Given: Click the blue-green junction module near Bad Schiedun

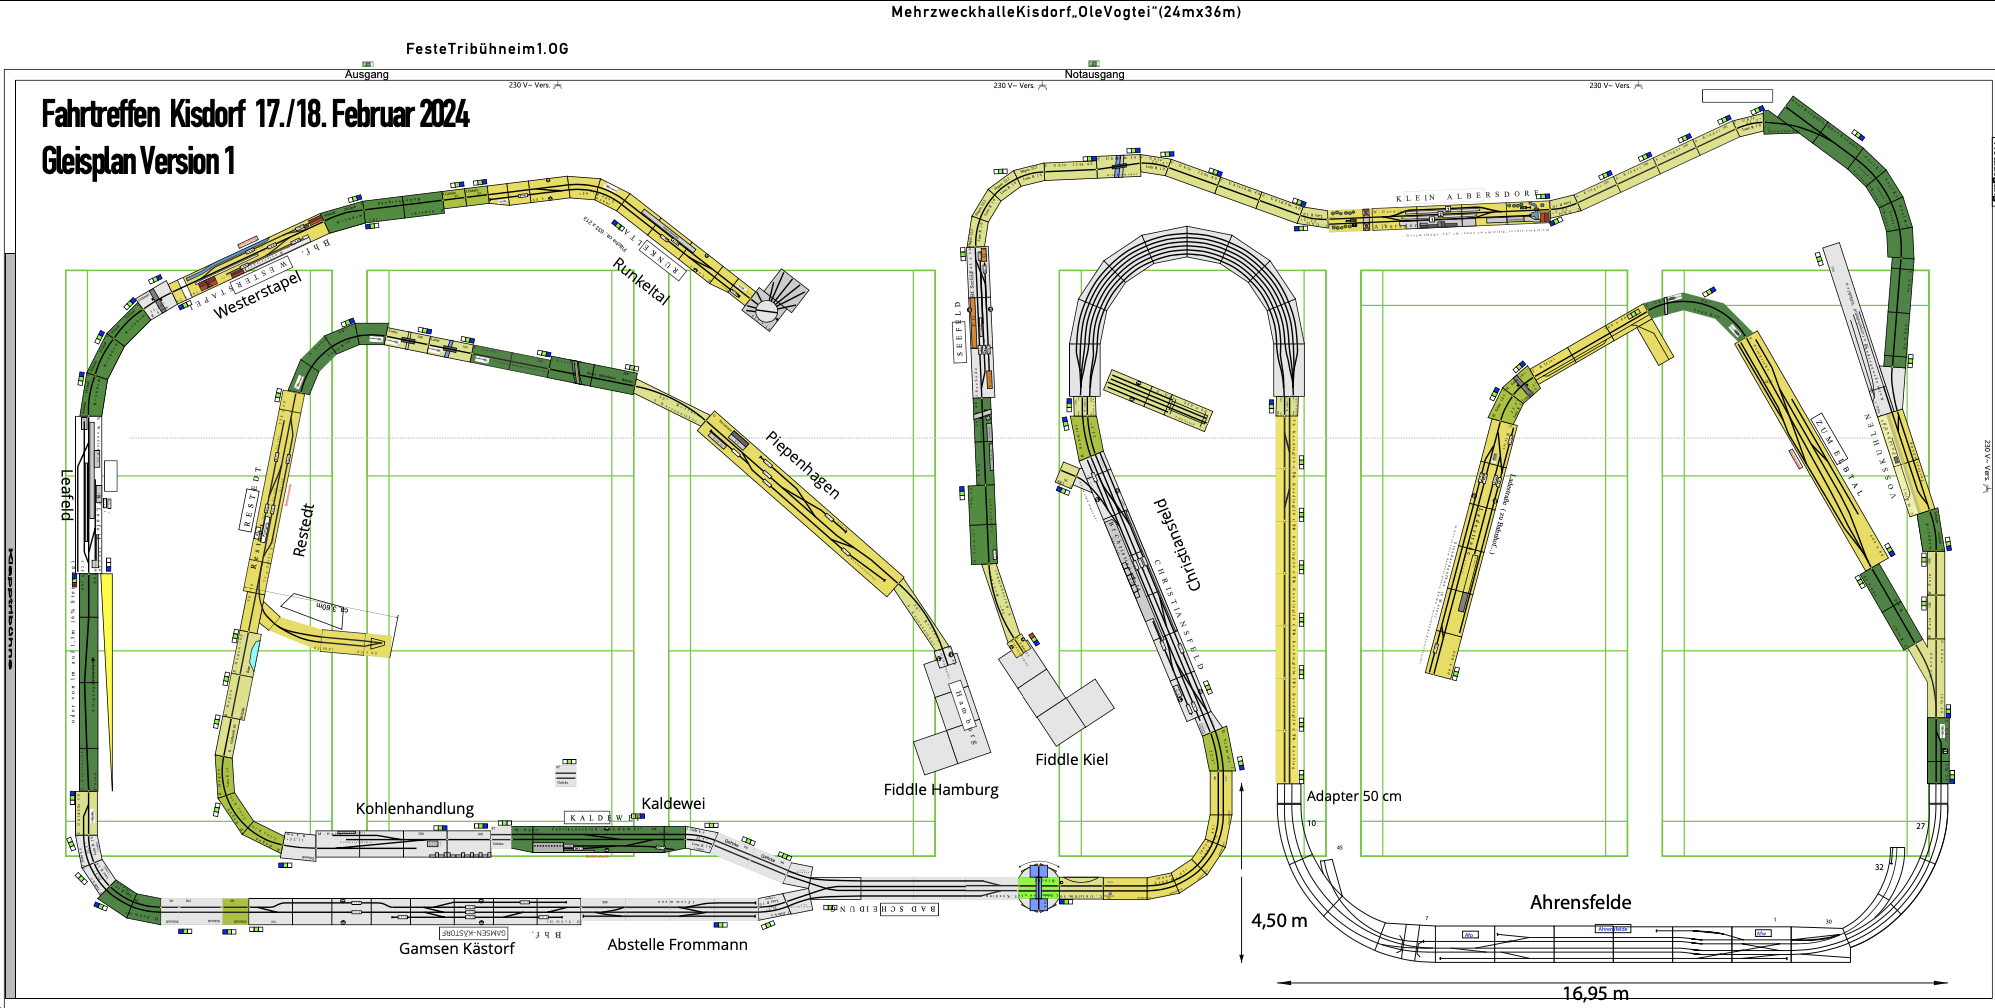Looking at the screenshot, I should [1039, 887].
